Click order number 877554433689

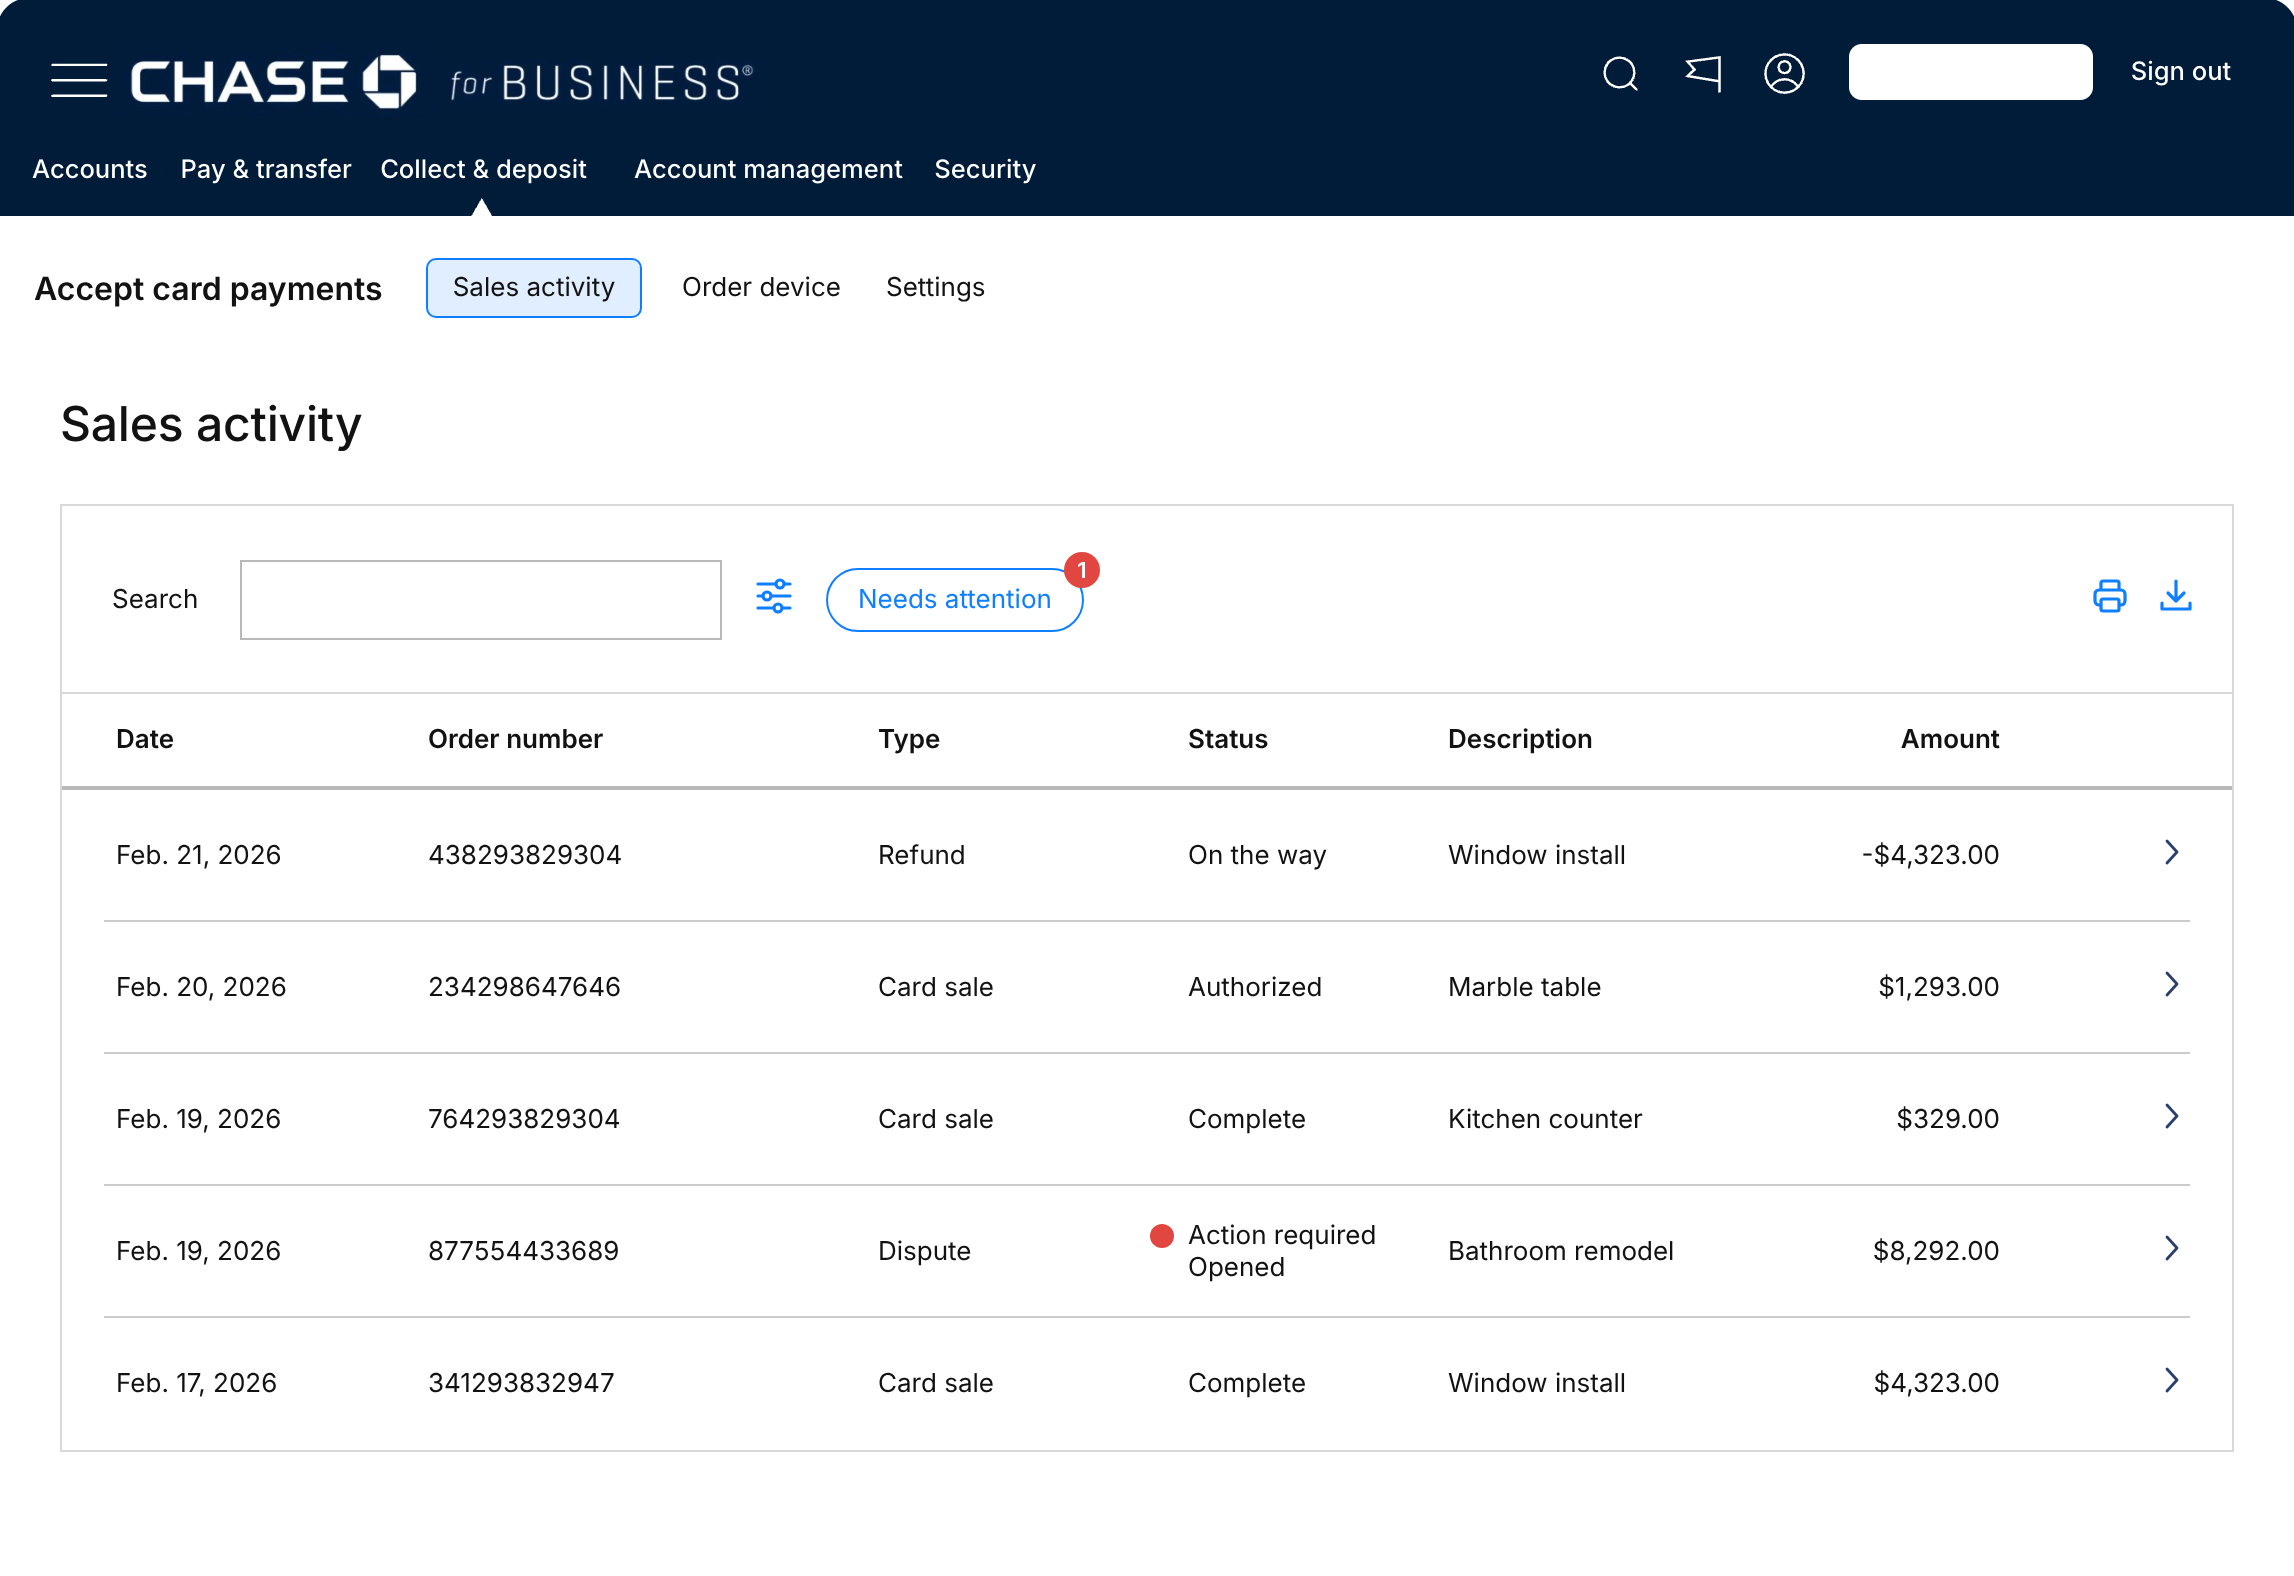524,1251
